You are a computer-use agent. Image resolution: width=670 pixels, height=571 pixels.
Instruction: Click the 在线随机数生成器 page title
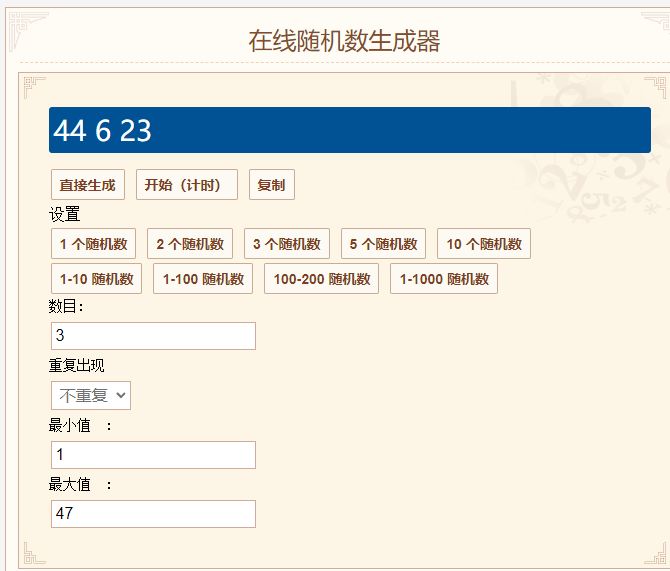(x=344, y=41)
